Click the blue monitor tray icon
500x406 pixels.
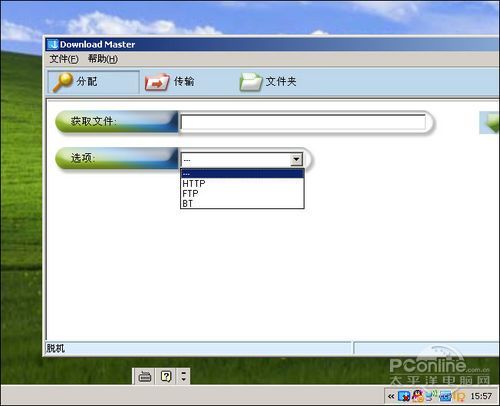[446, 396]
